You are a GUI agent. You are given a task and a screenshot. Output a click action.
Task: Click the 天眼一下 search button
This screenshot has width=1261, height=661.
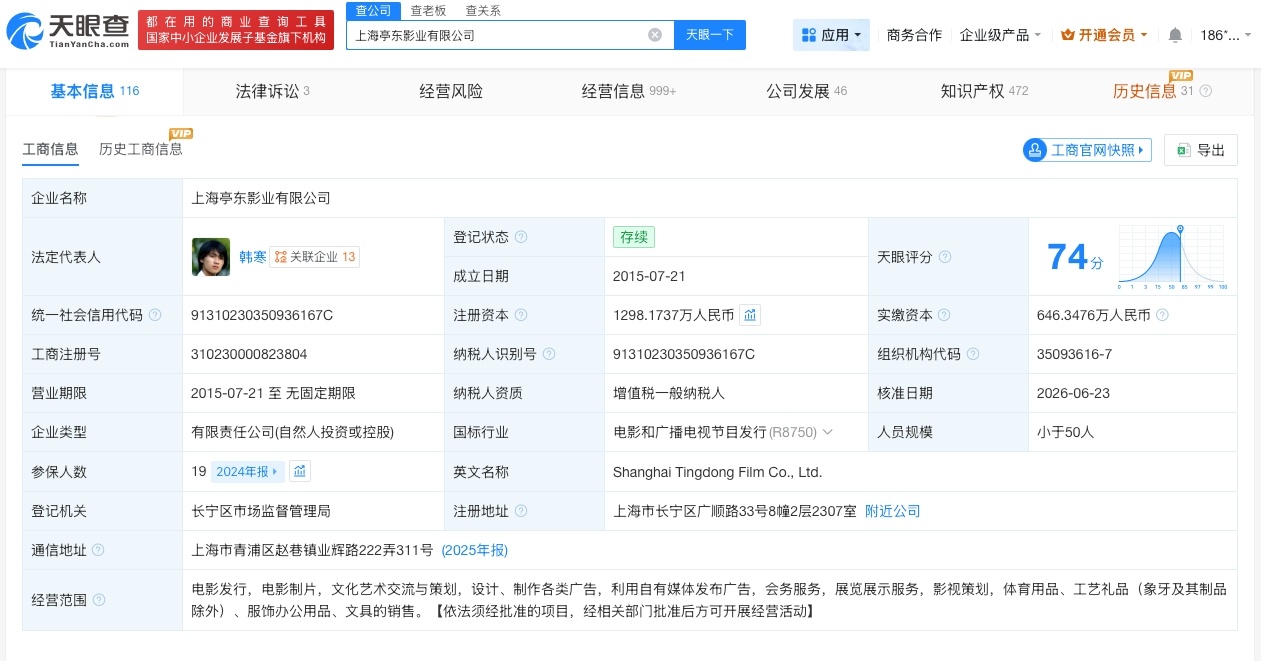tap(710, 35)
